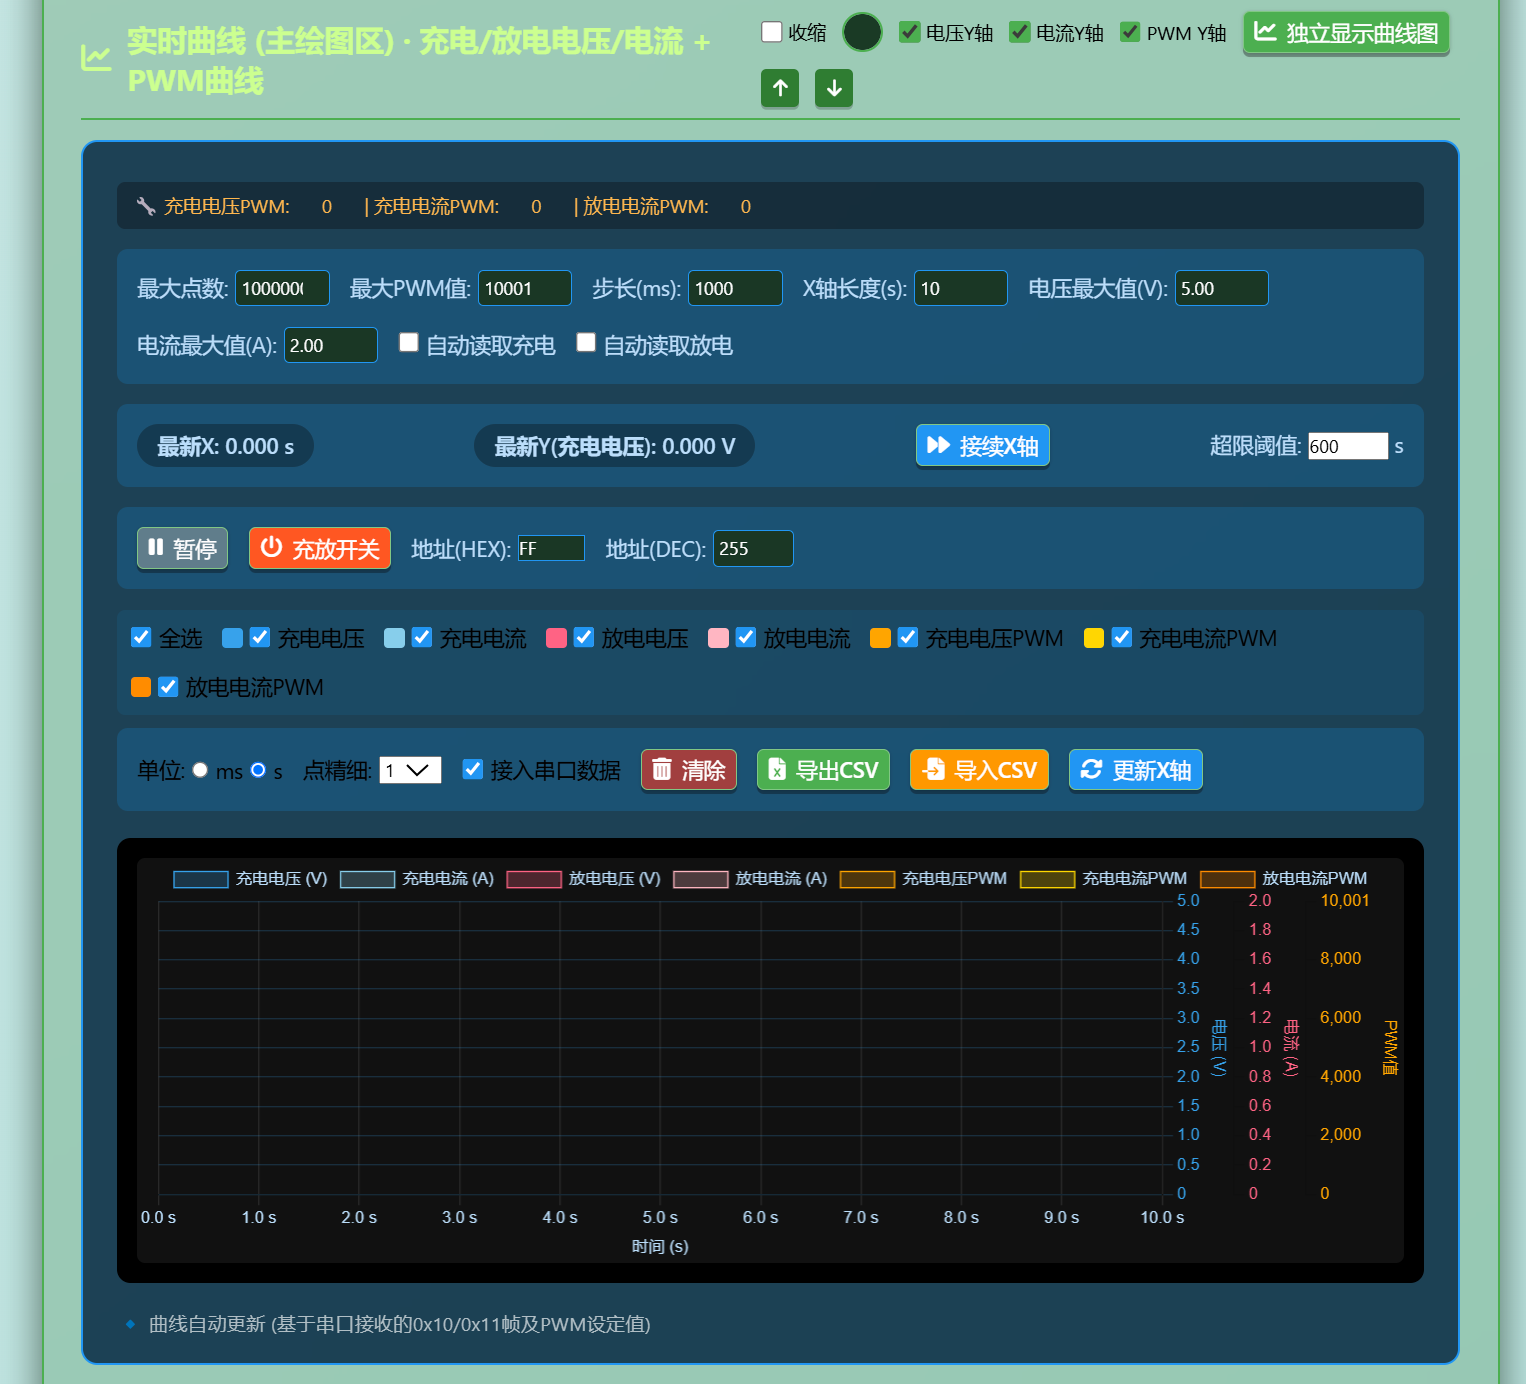Viewport: 1526px width, 1384px height.
Task: Click the 超限阈值 input field
Action: [1348, 446]
